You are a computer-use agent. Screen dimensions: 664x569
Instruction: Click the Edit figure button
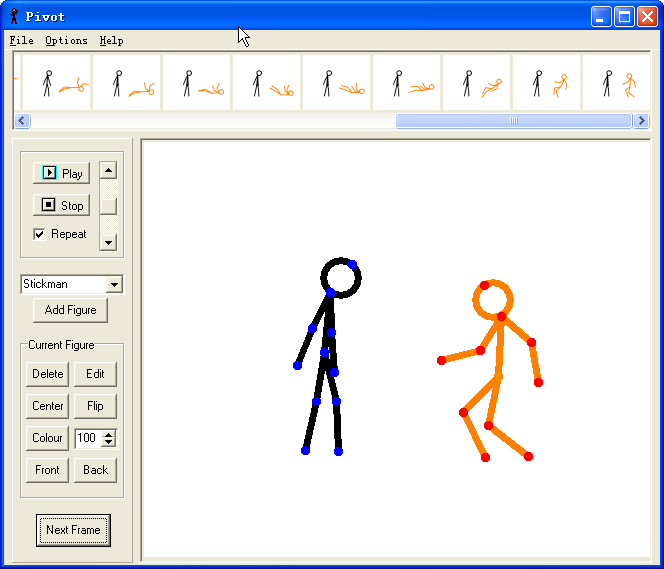95,374
